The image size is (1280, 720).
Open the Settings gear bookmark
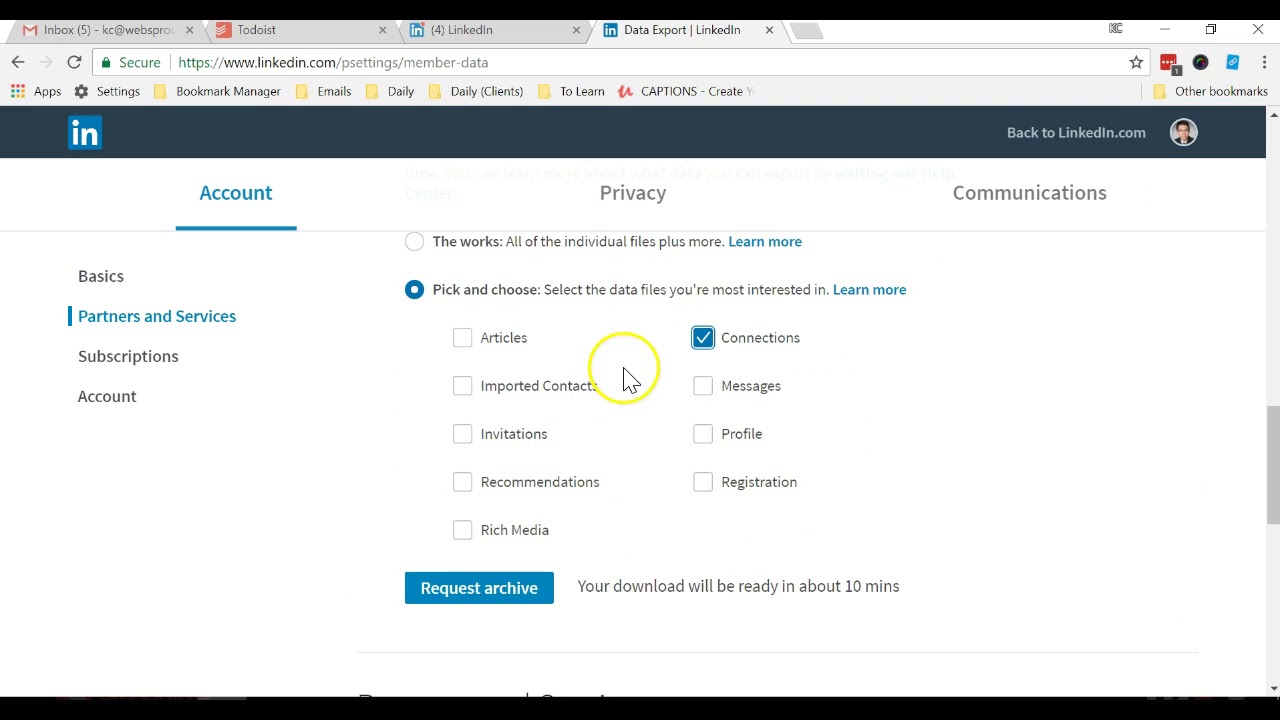pos(107,91)
